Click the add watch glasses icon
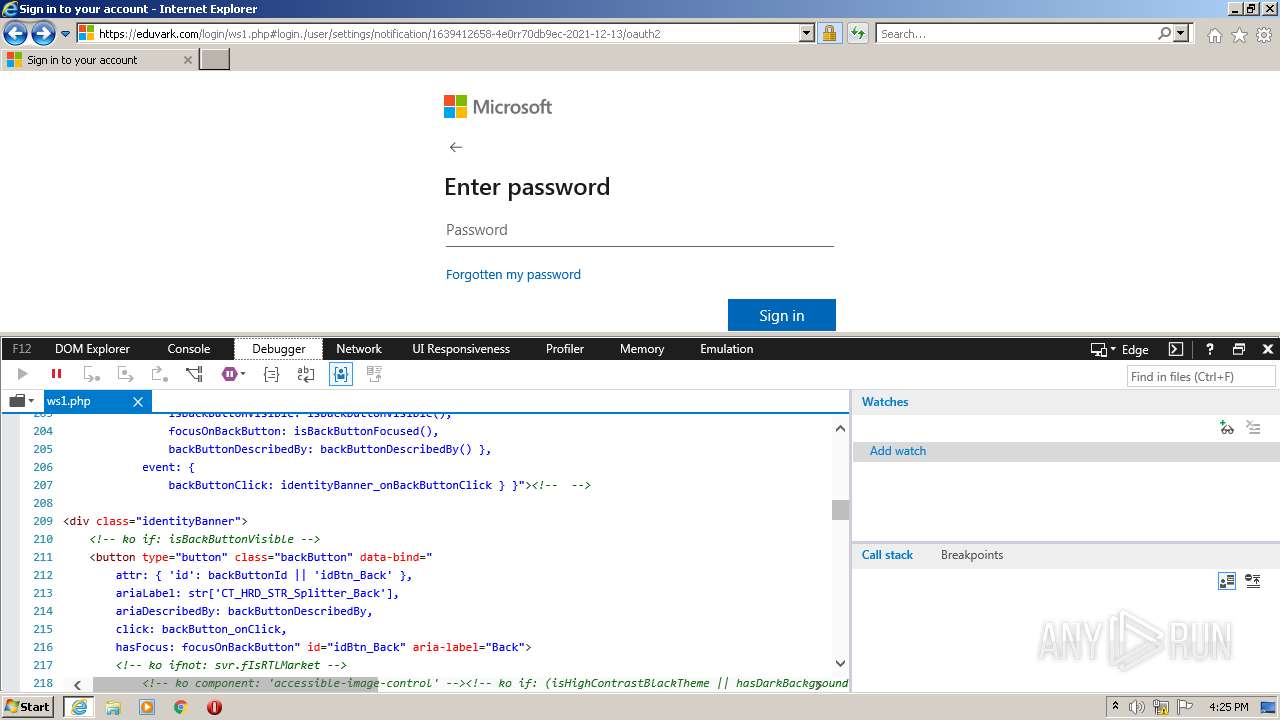This screenshot has width=1280, height=720. click(1227, 428)
